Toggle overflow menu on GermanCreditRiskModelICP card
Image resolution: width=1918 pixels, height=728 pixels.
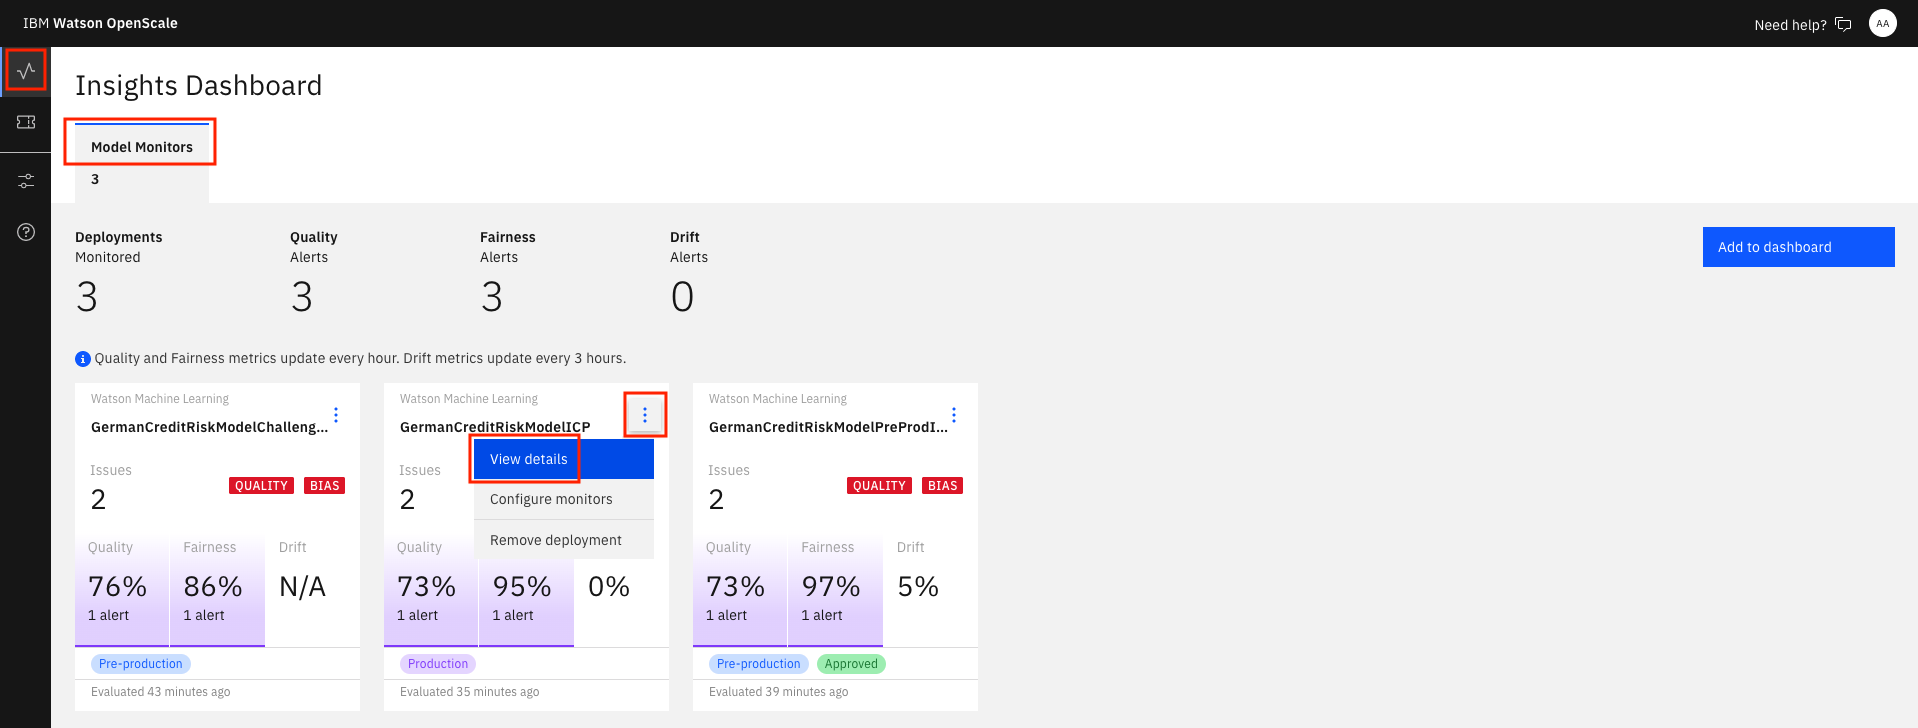[645, 415]
